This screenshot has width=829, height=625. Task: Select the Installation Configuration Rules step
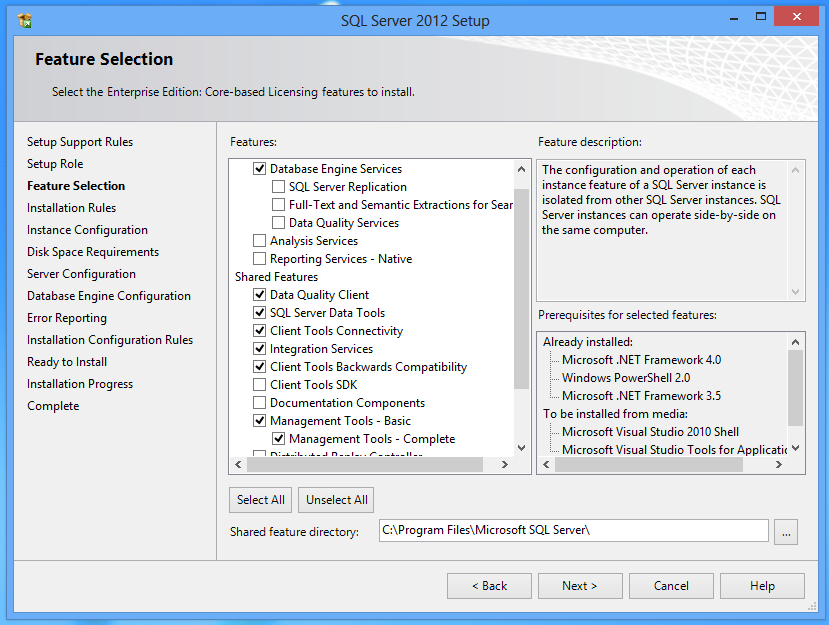click(110, 340)
